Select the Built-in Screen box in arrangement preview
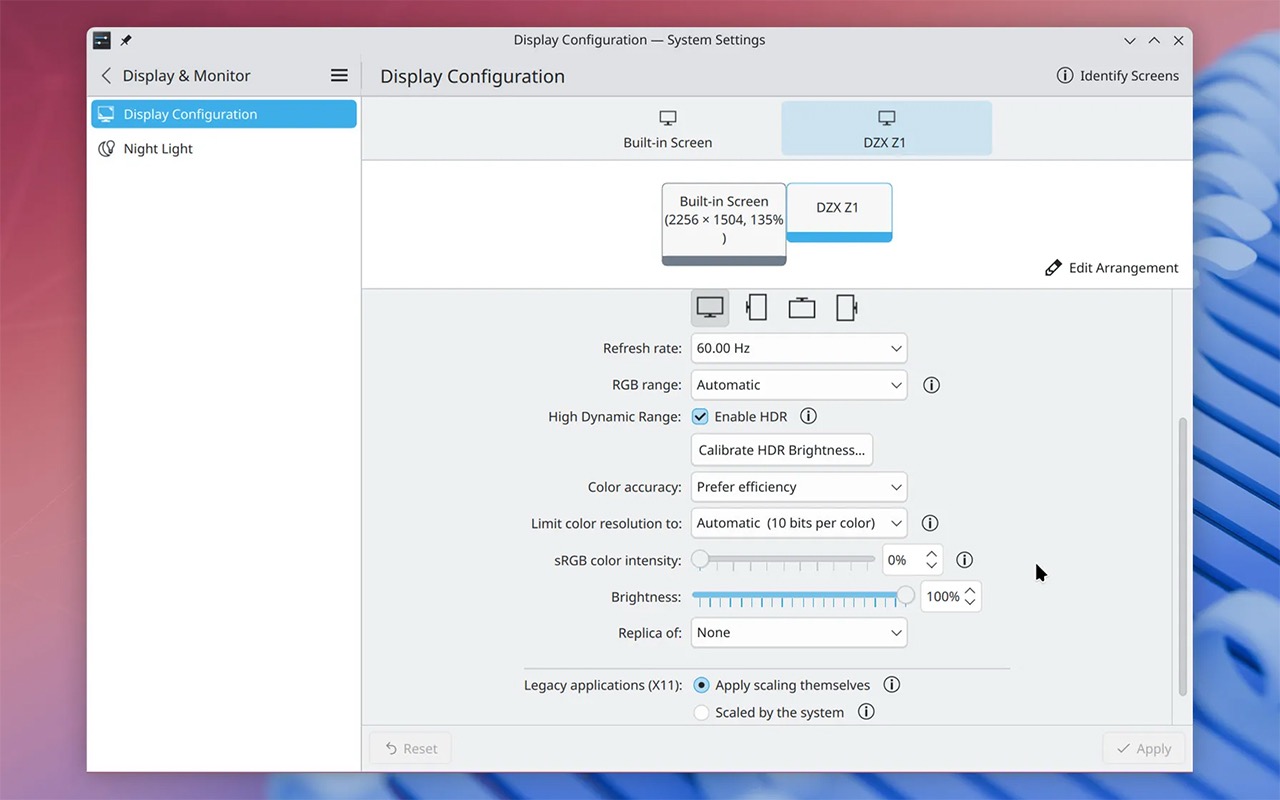The width and height of the screenshot is (1280, 800). tap(724, 224)
